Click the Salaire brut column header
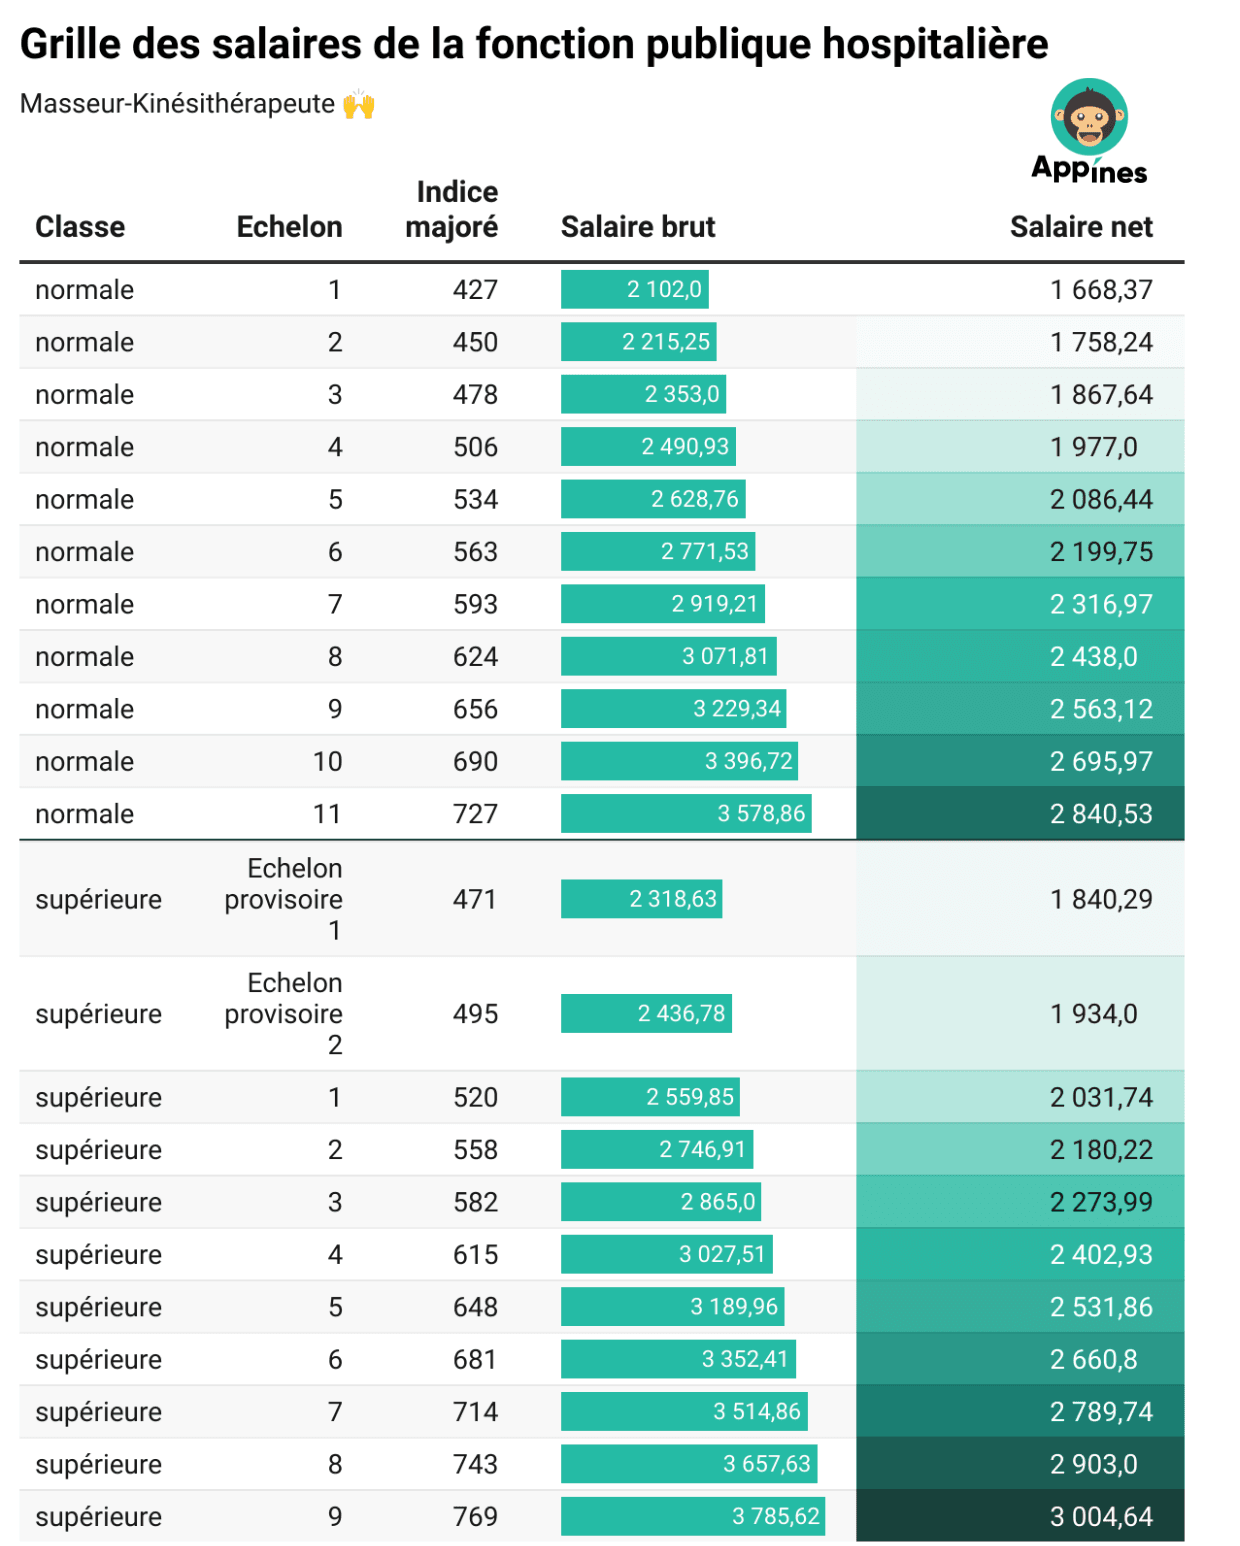The image size is (1240, 1546). (638, 227)
